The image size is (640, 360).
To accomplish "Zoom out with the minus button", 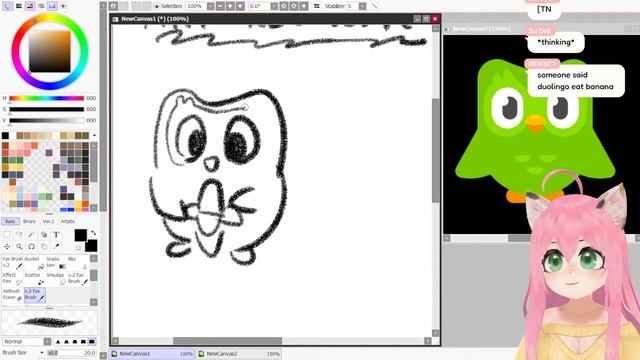I will coord(220,6).
